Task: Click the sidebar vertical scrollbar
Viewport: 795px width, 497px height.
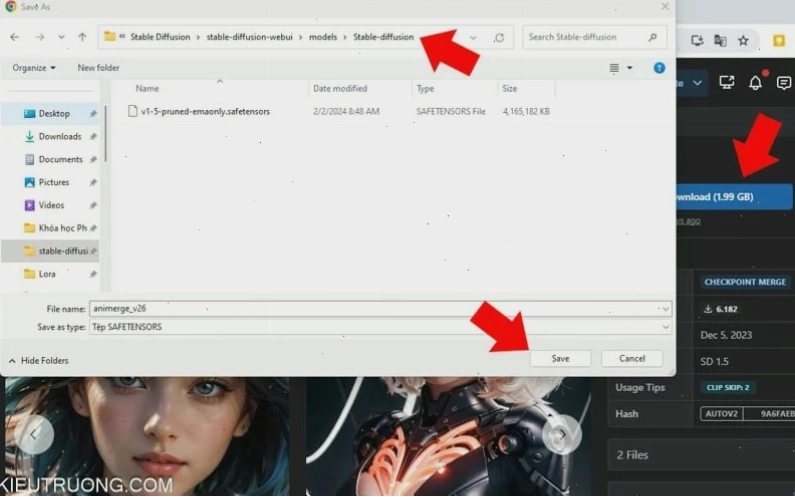Action: pyautogui.click(x=105, y=134)
